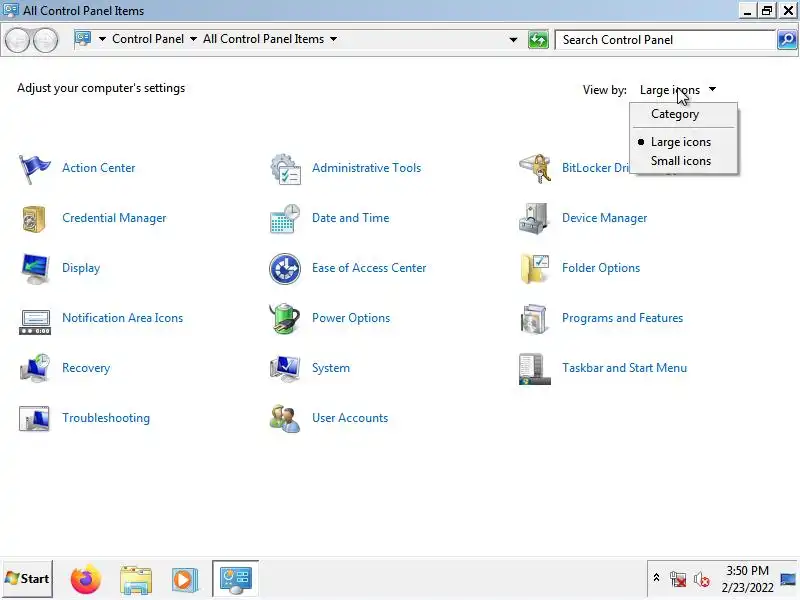Click the Device Manager link
Screen dimensions: 800x600
(604, 218)
